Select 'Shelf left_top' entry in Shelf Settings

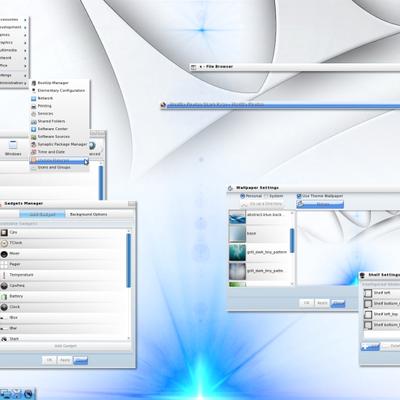(381, 314)
